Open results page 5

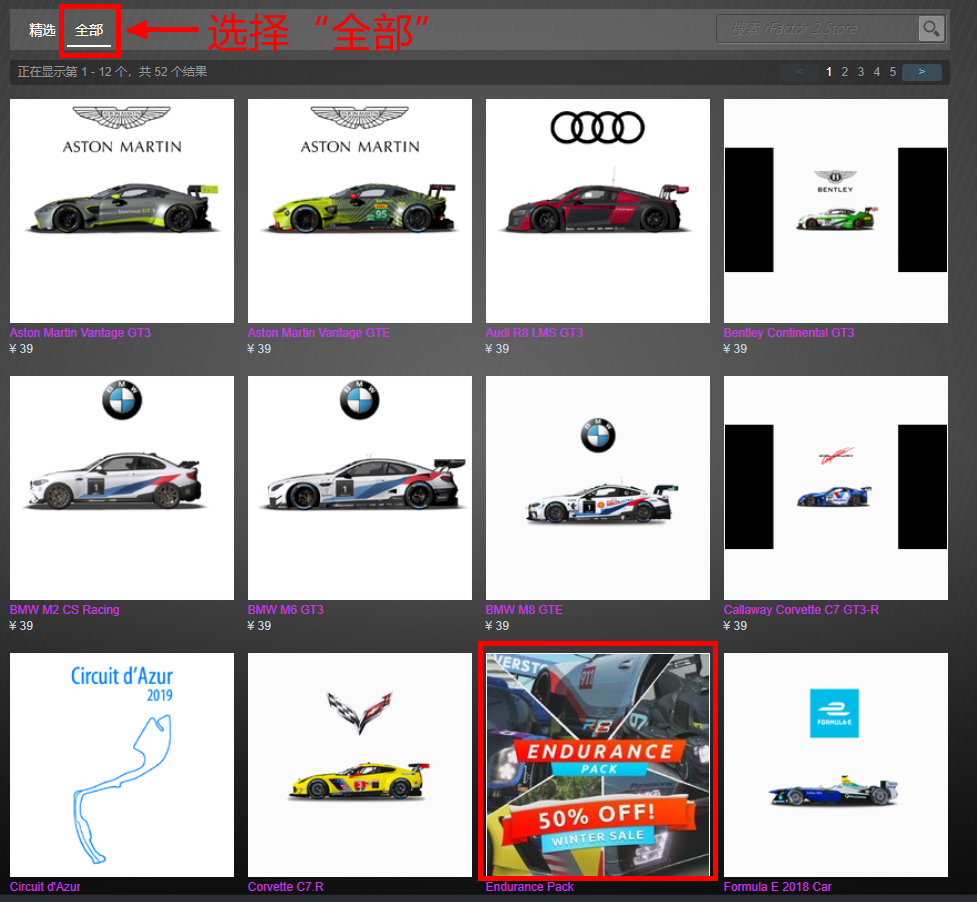pyautogui.click(x=893, y=72)
